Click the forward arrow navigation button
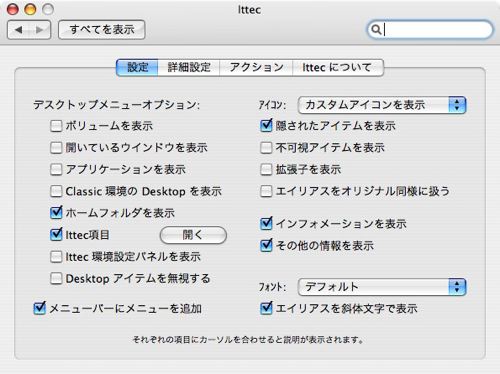Screen dimensions: 500x374 click(x=40, y=30)
